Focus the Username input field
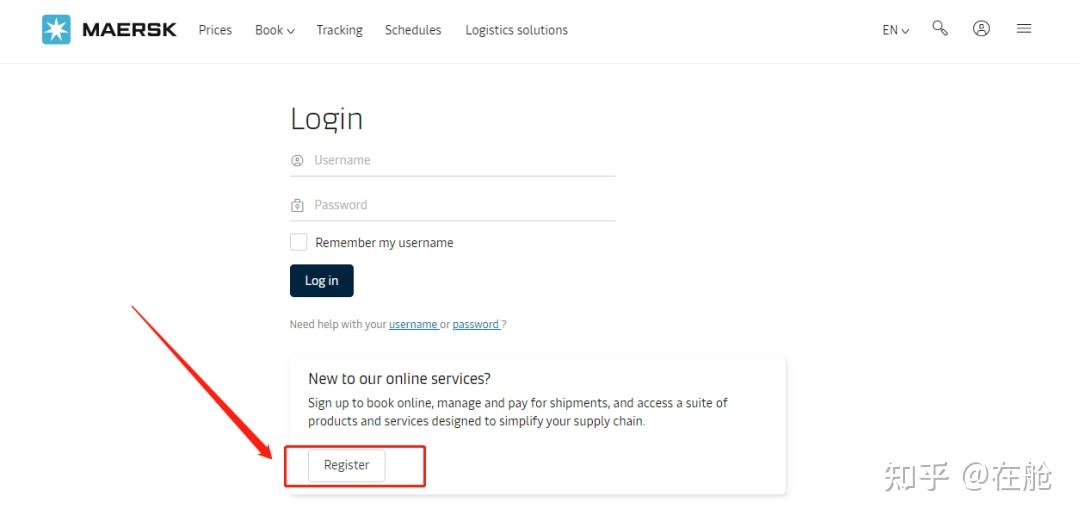Image resolution: width=1080 pixels, height=521 pixels. pos(460,160)
